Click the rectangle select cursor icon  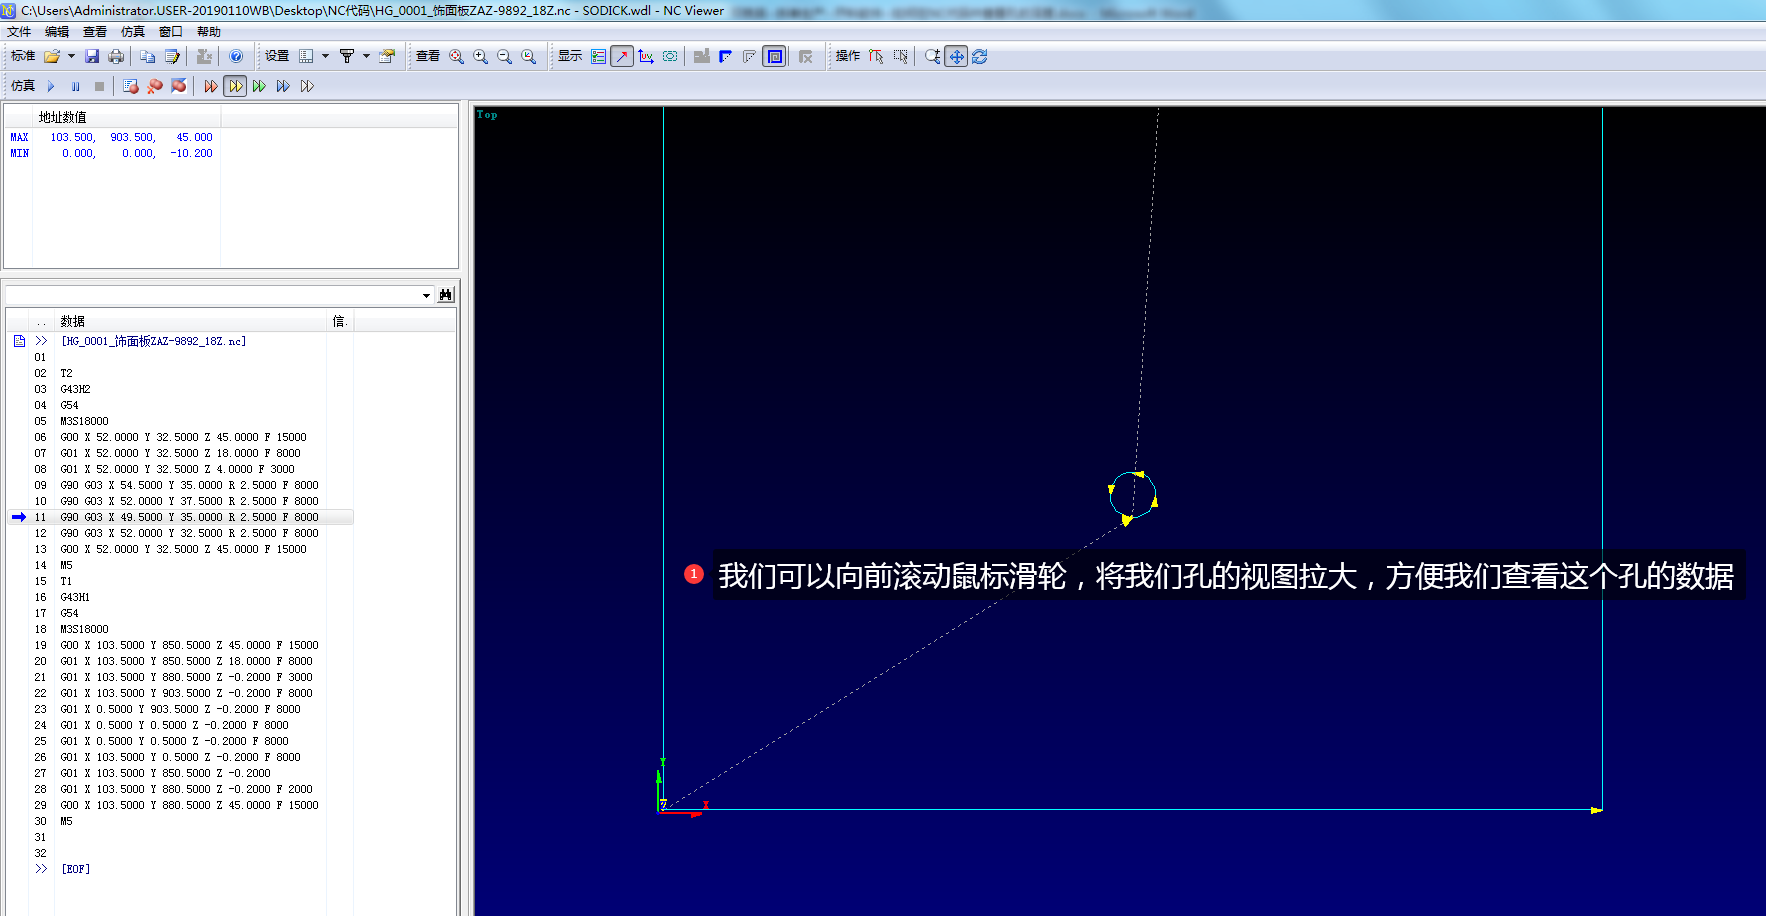coord(901,57)
